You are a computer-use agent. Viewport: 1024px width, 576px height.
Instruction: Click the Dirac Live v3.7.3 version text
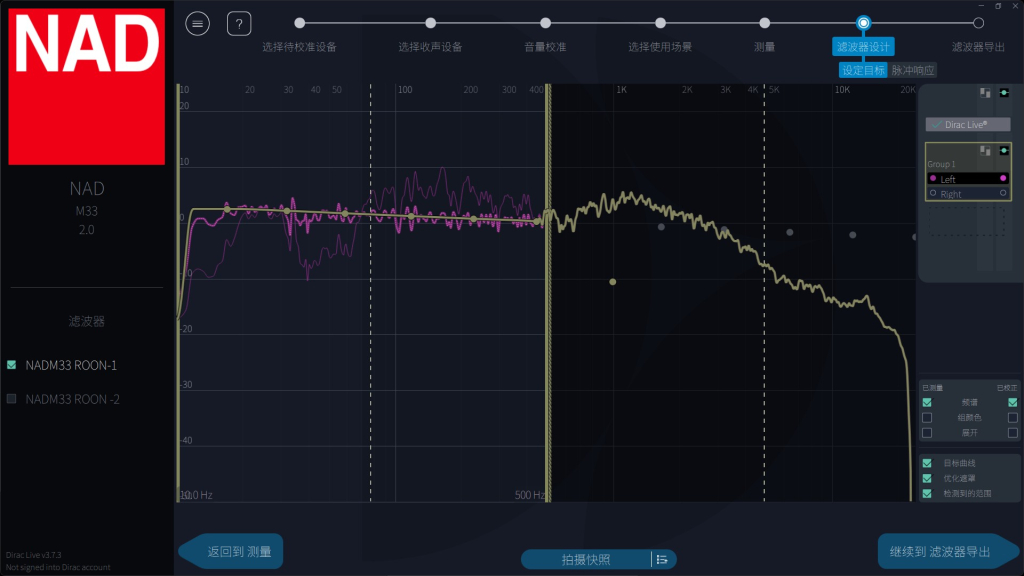tap(33, 555)
